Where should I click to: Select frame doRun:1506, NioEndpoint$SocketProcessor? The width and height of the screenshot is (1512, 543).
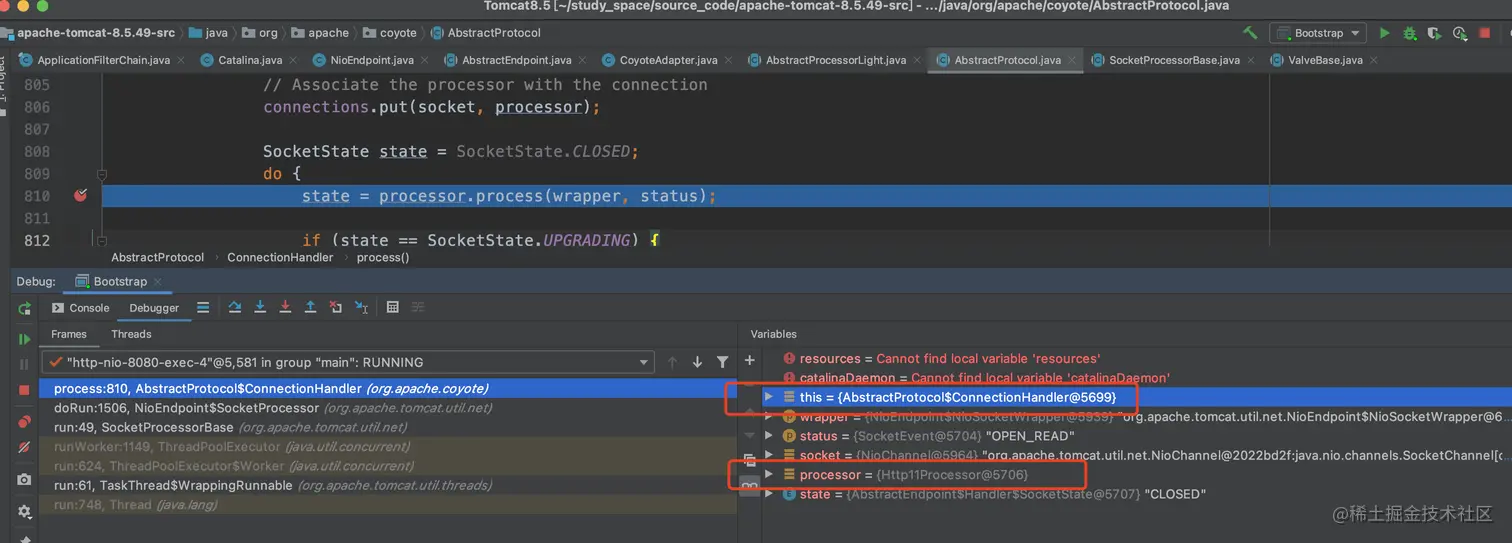coord(388,408)
